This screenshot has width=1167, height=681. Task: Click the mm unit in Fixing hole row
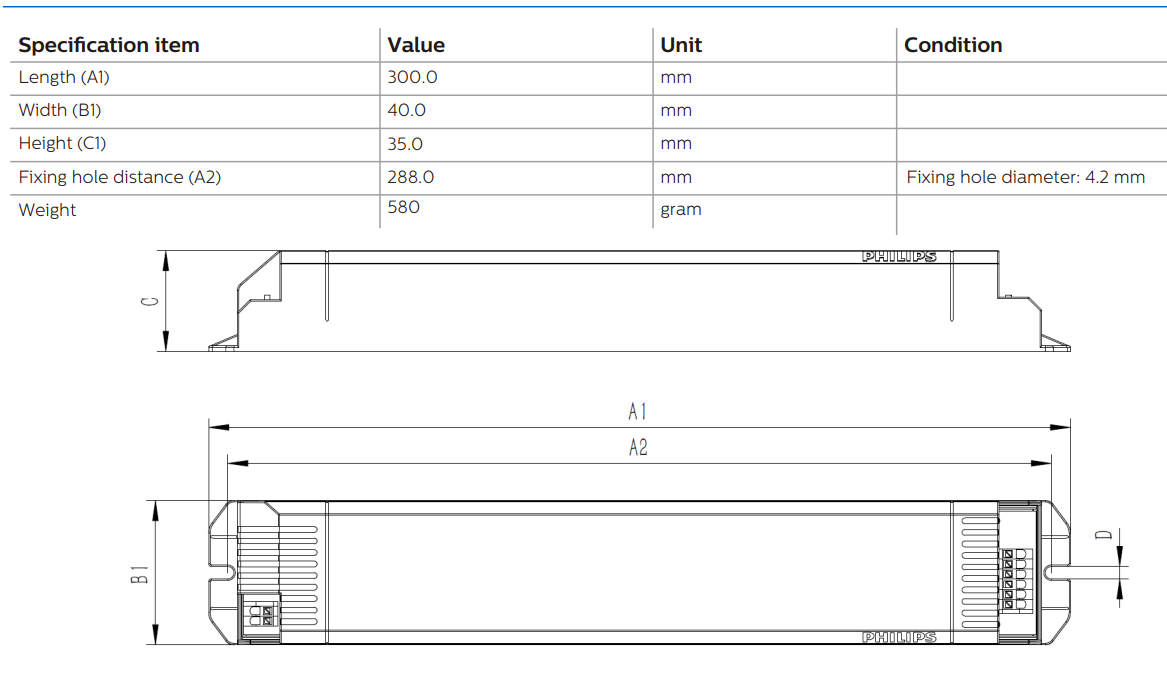tap(676, 178)
